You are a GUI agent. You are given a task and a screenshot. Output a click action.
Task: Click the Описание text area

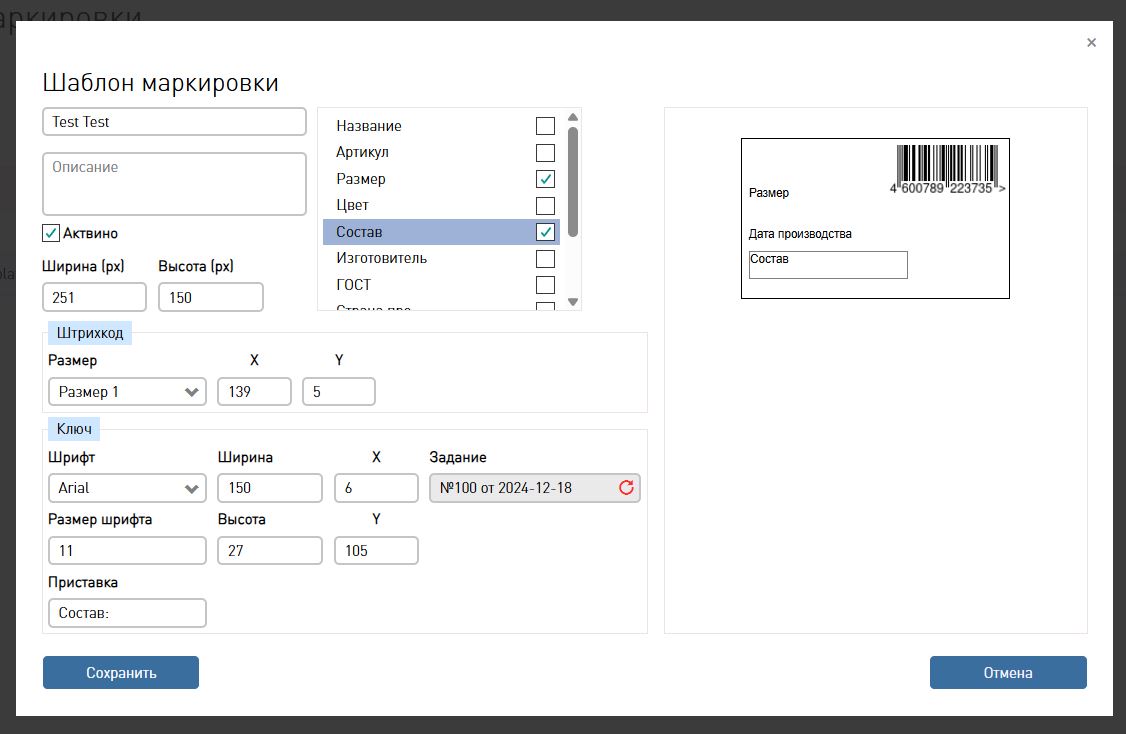coord(175,184)
